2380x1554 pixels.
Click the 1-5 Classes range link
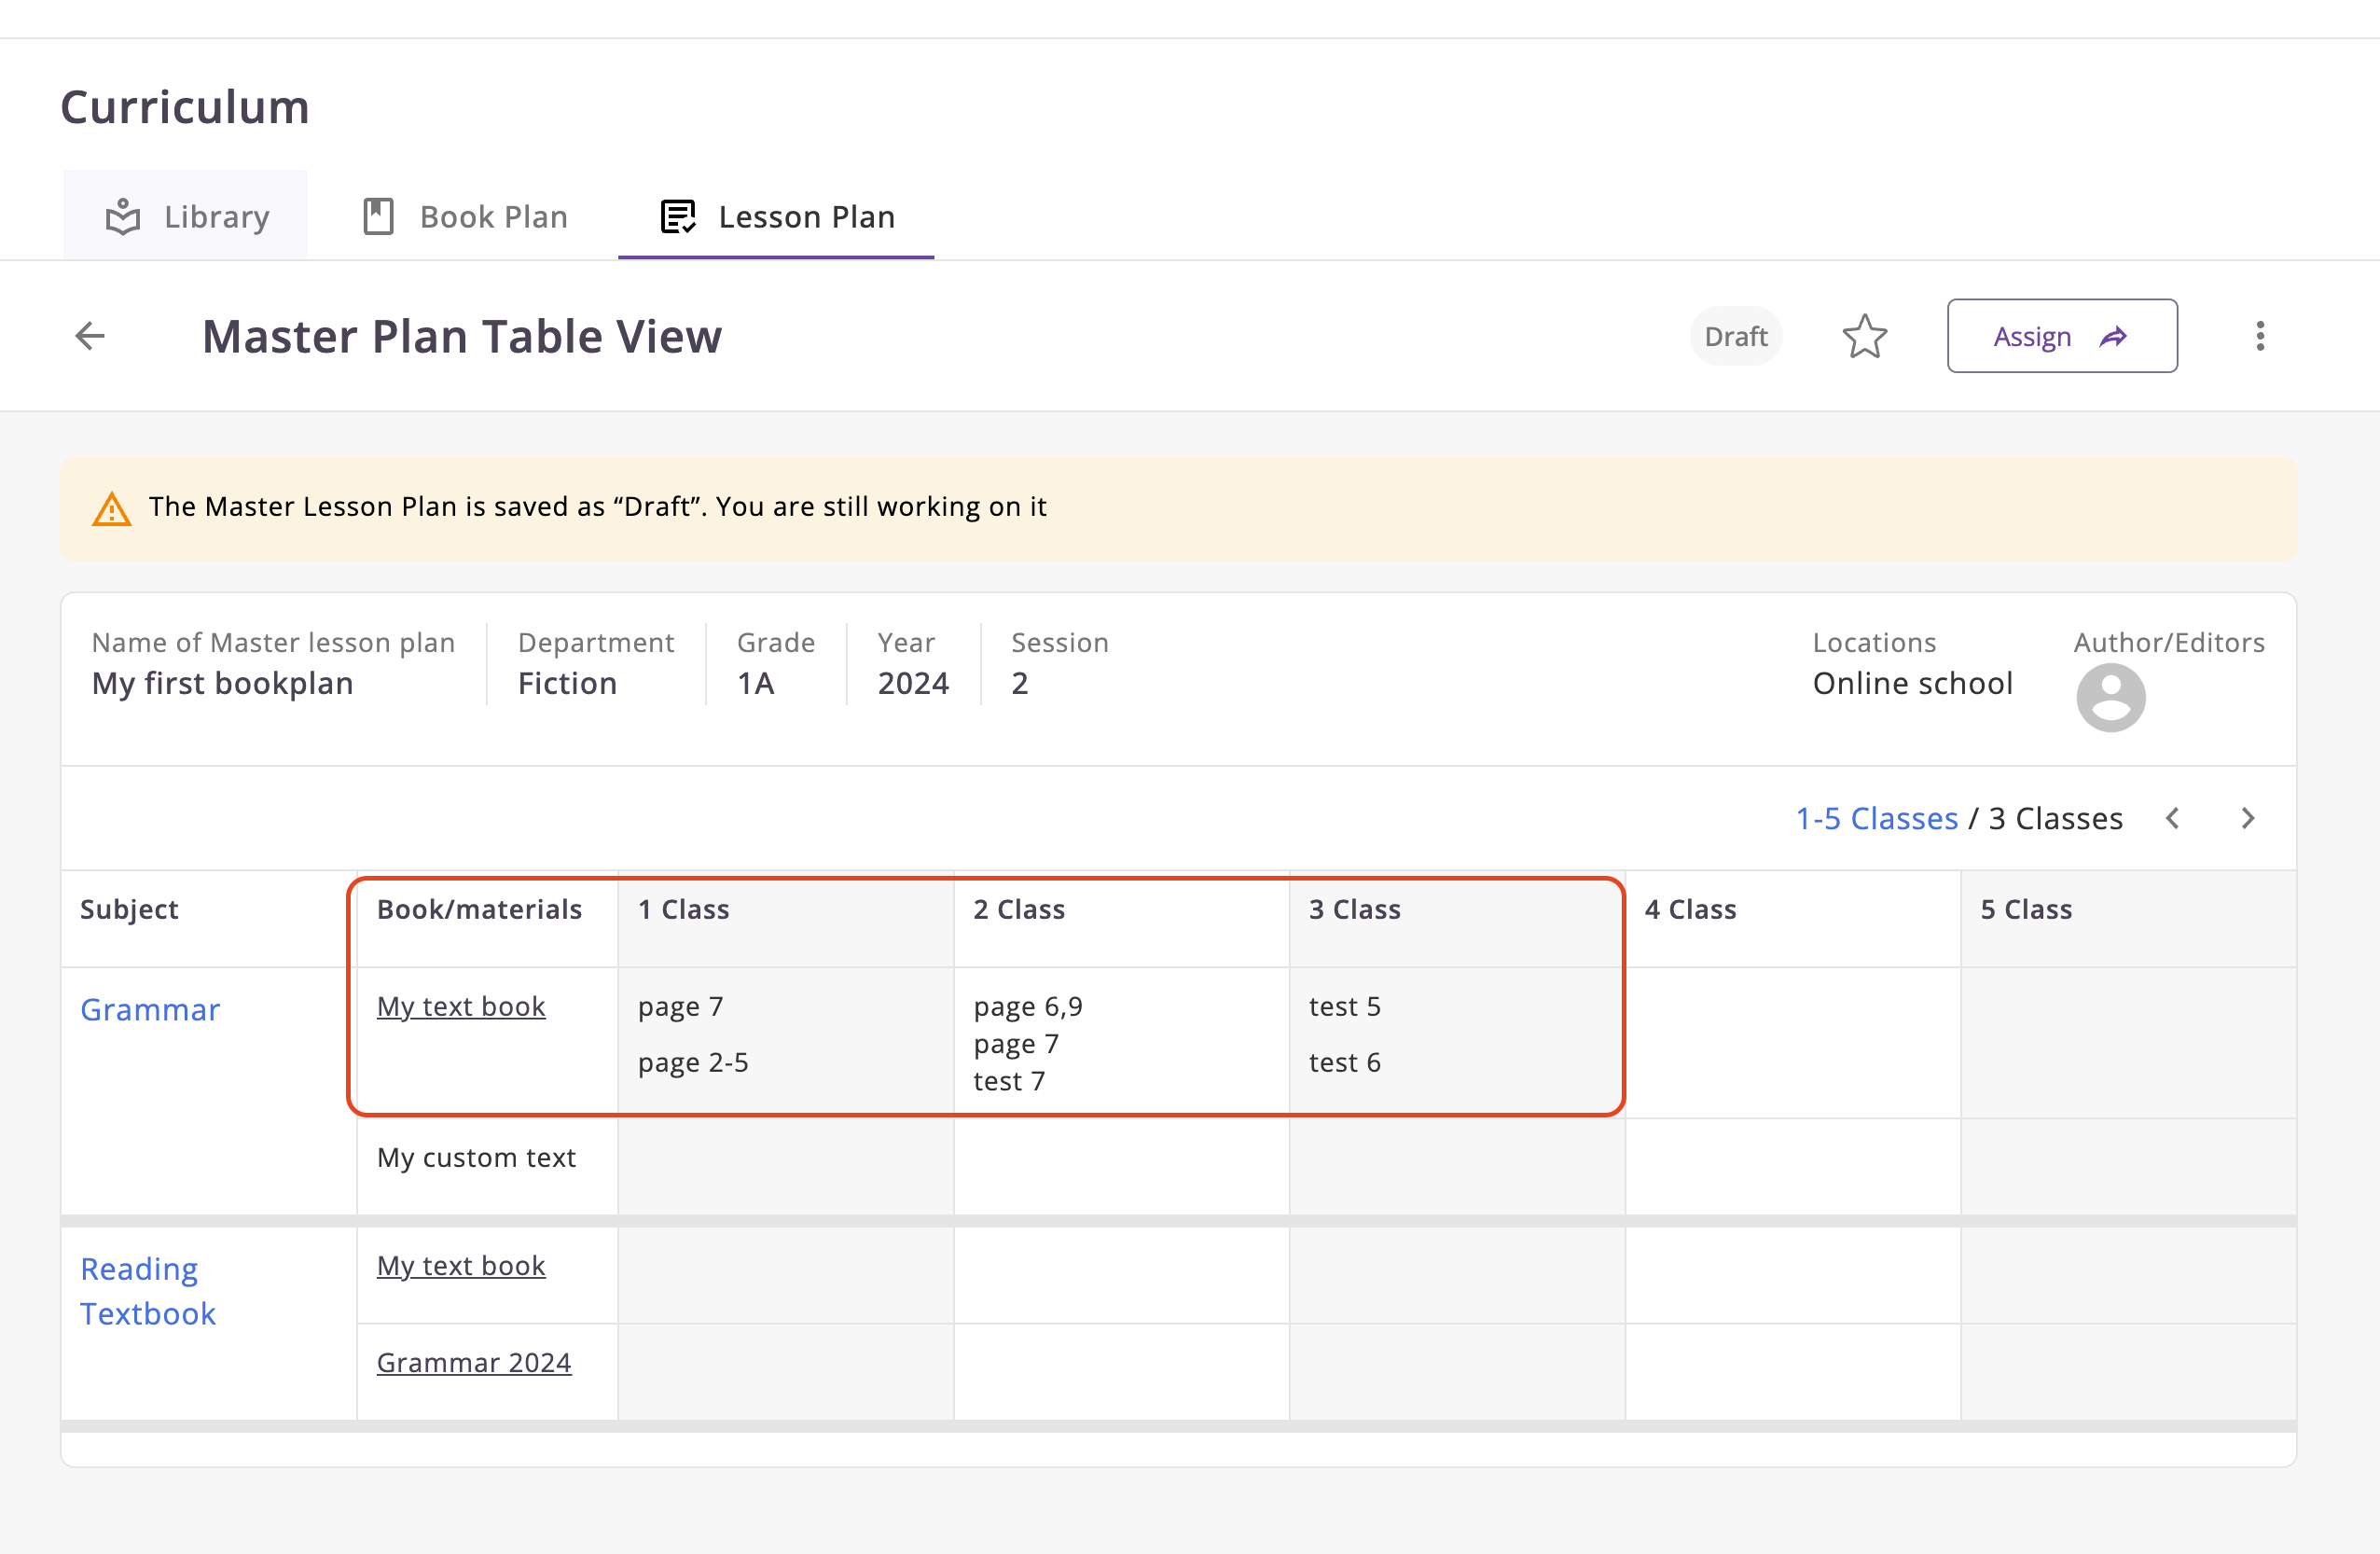coord(1876,818)
